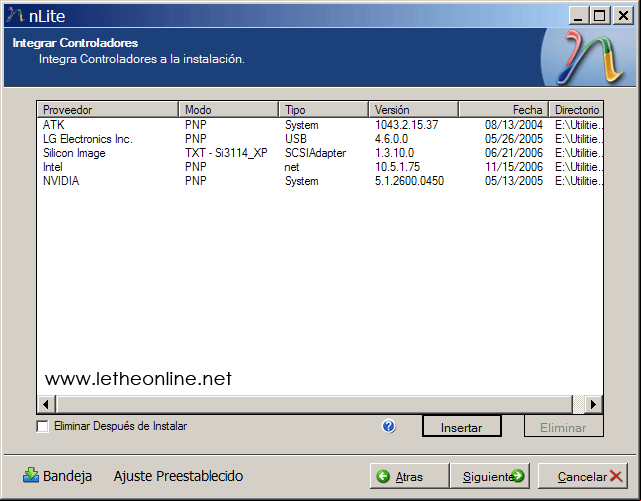The width and height of the screenshot is (641, 501).
Task: Sort by the Modo column header
Action: pos(229,110)
